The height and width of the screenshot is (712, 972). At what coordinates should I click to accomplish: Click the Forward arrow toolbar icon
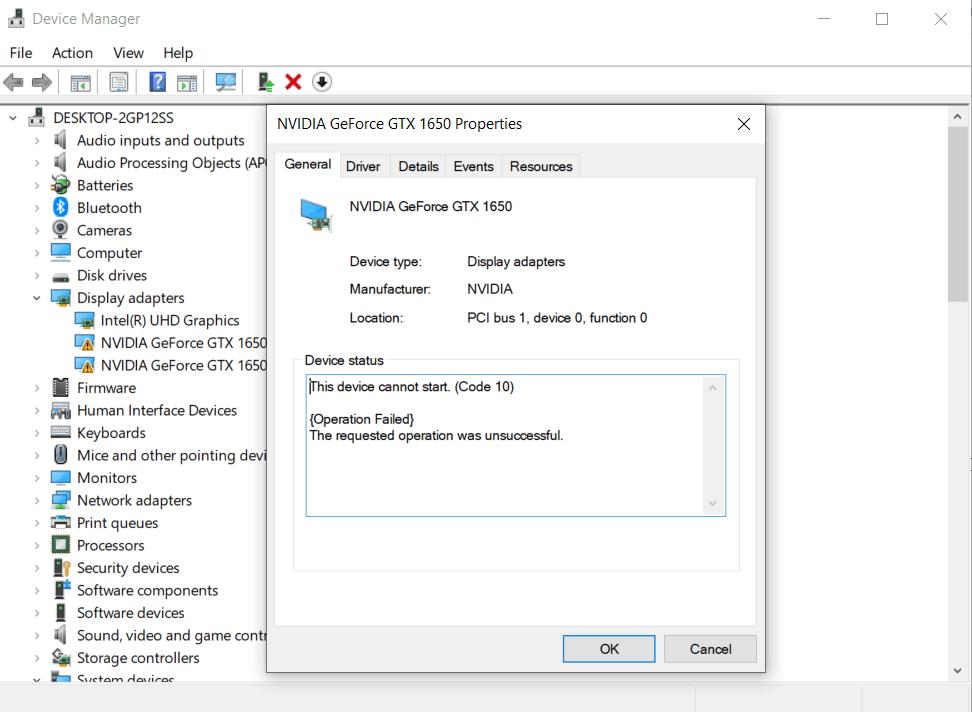coord(42,82)
